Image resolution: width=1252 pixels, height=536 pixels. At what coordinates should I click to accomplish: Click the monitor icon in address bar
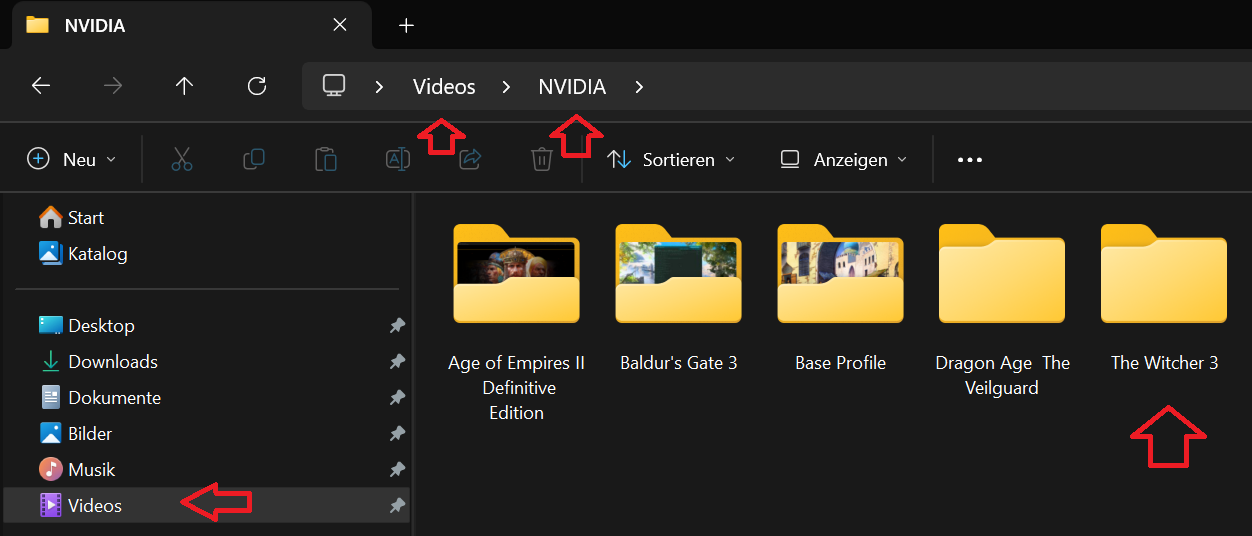pyautogui.click(x=334, y=86)
